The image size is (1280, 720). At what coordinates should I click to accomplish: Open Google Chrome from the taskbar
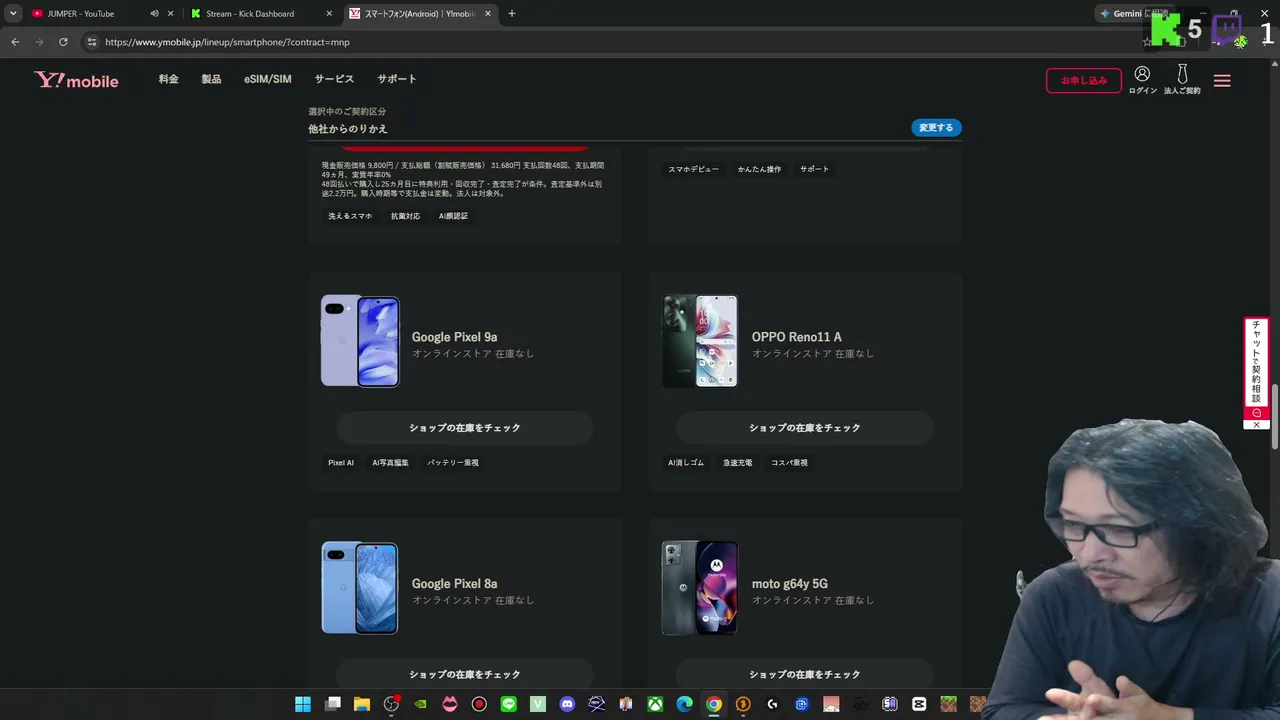click(x=713, y=704)
